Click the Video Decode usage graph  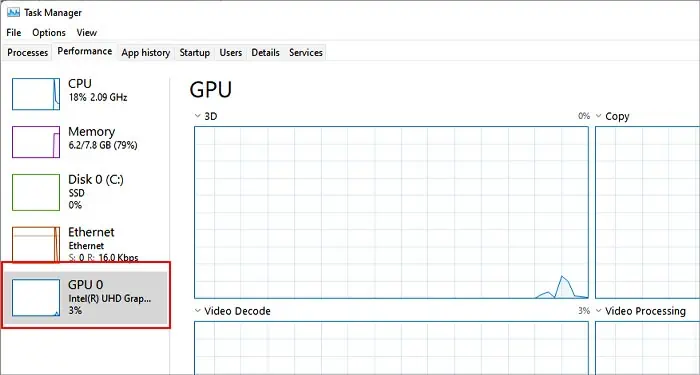coord(391,348)
